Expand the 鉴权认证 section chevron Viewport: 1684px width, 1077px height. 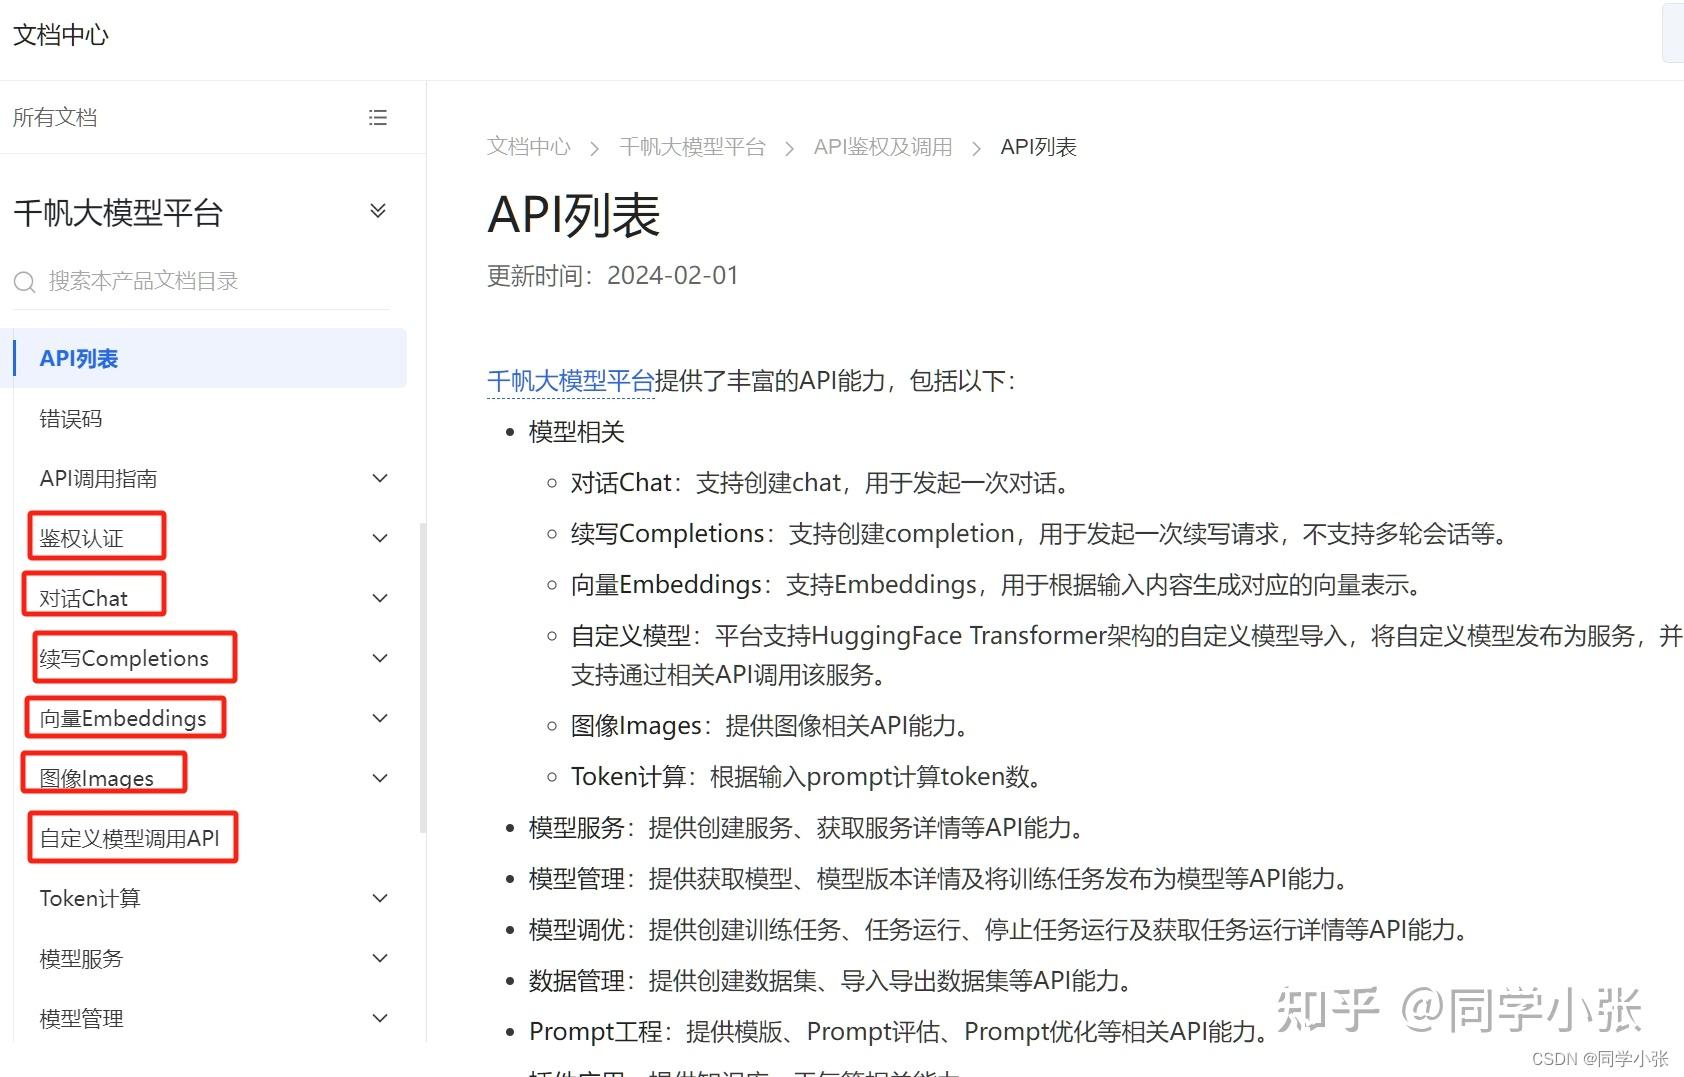tap(380, 537)
